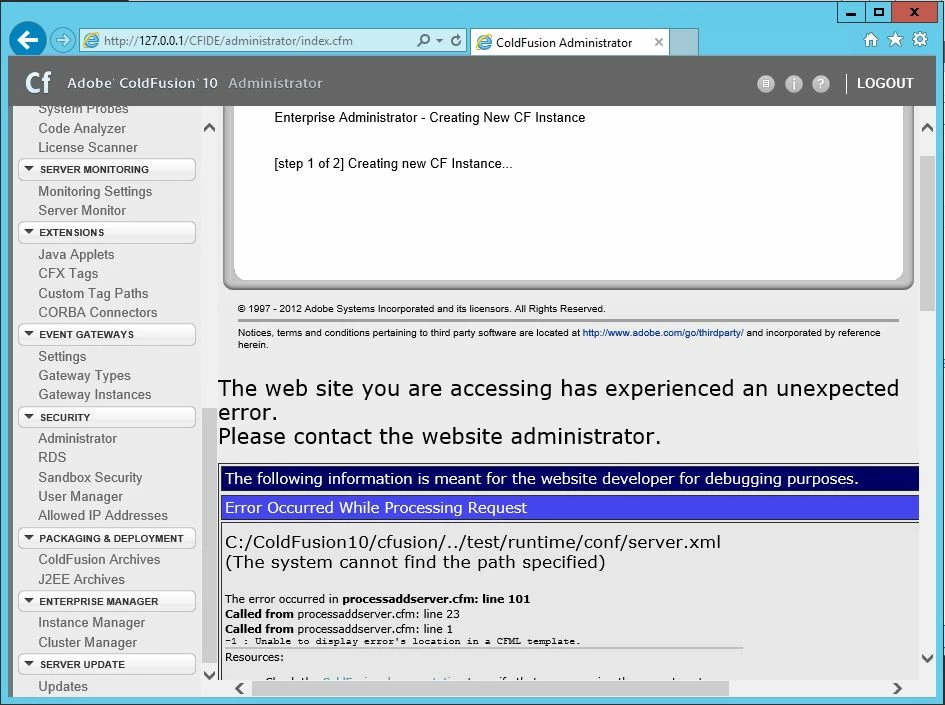Open CORBA Connectors page
945x705 pixels.
coord(98,312)
